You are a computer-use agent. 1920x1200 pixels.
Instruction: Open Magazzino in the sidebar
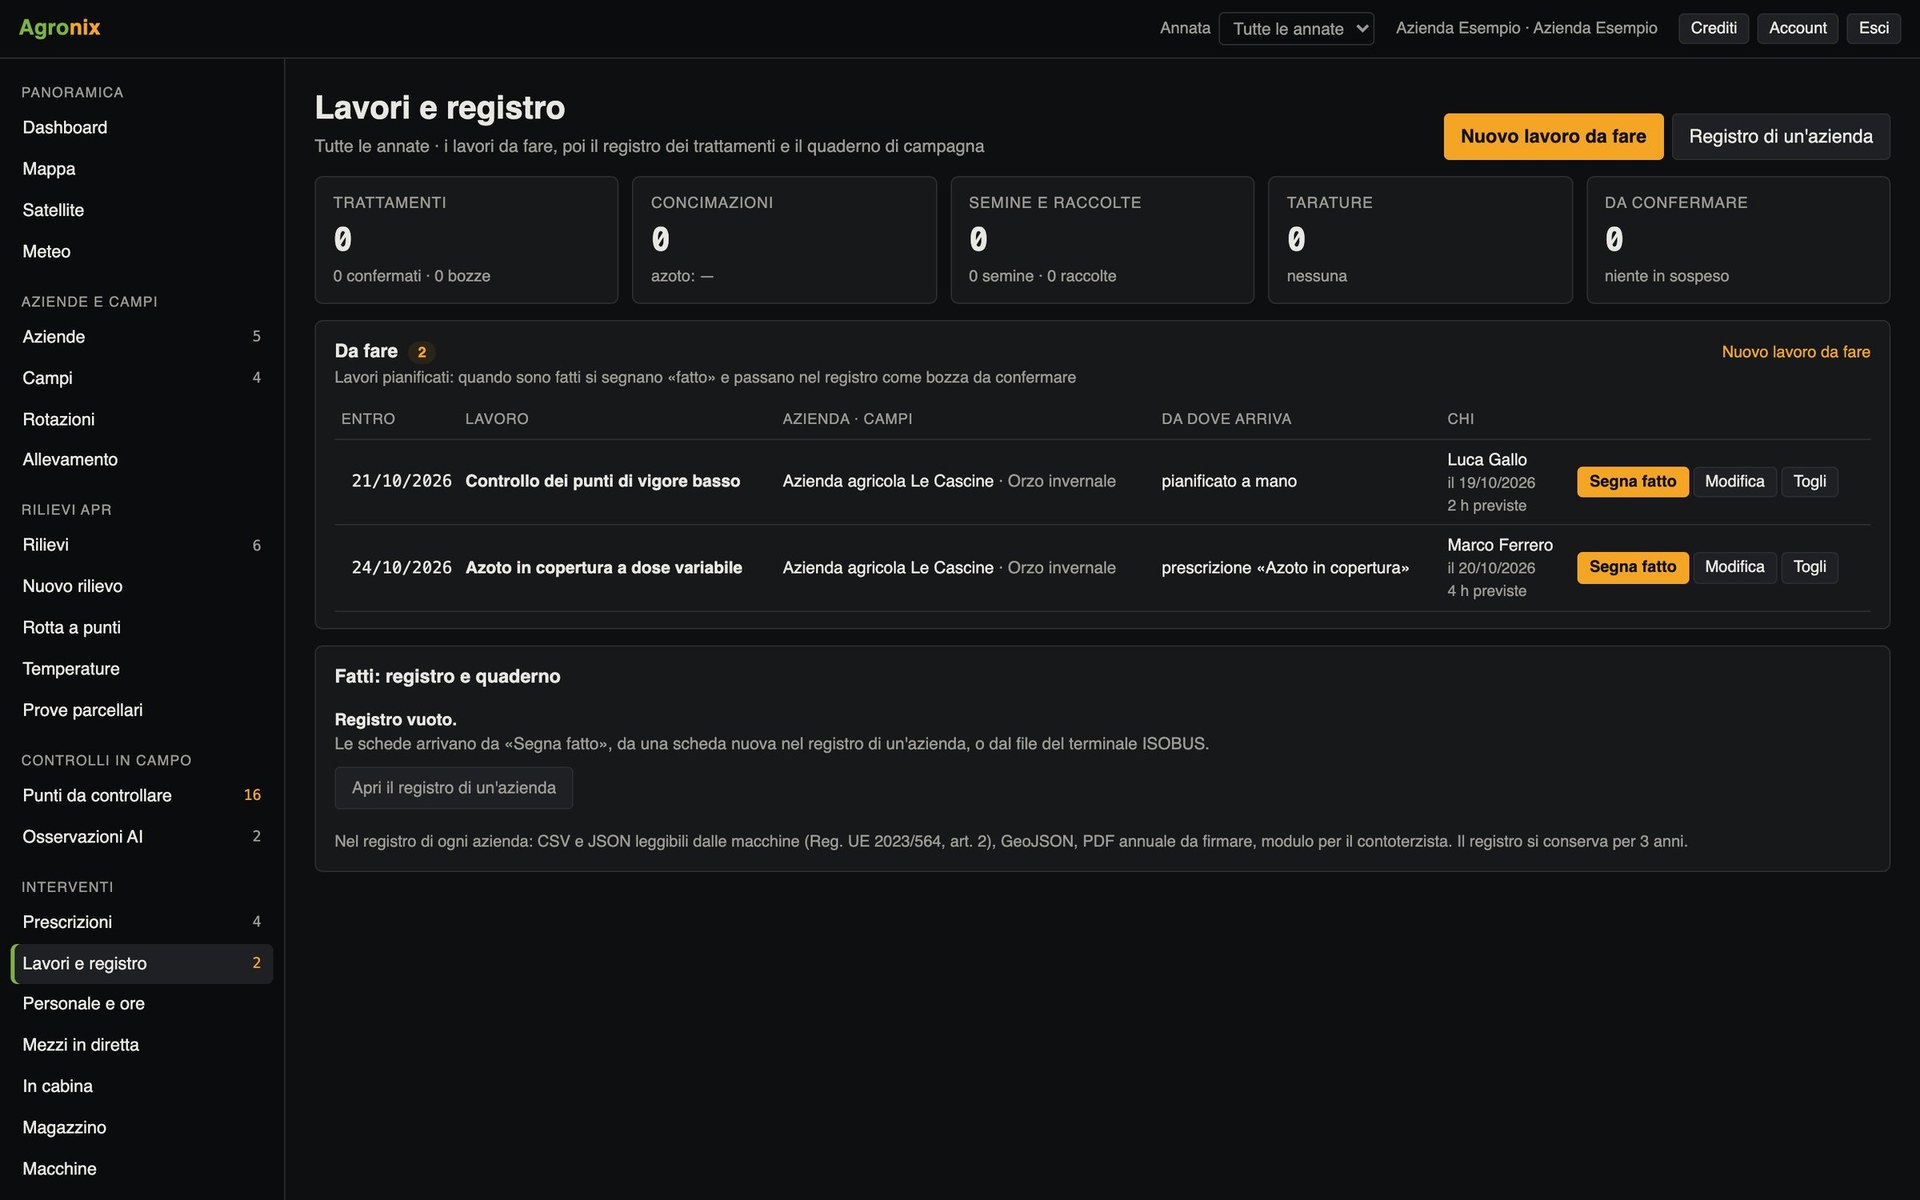pyautogui.click(x=142, y=1128)
